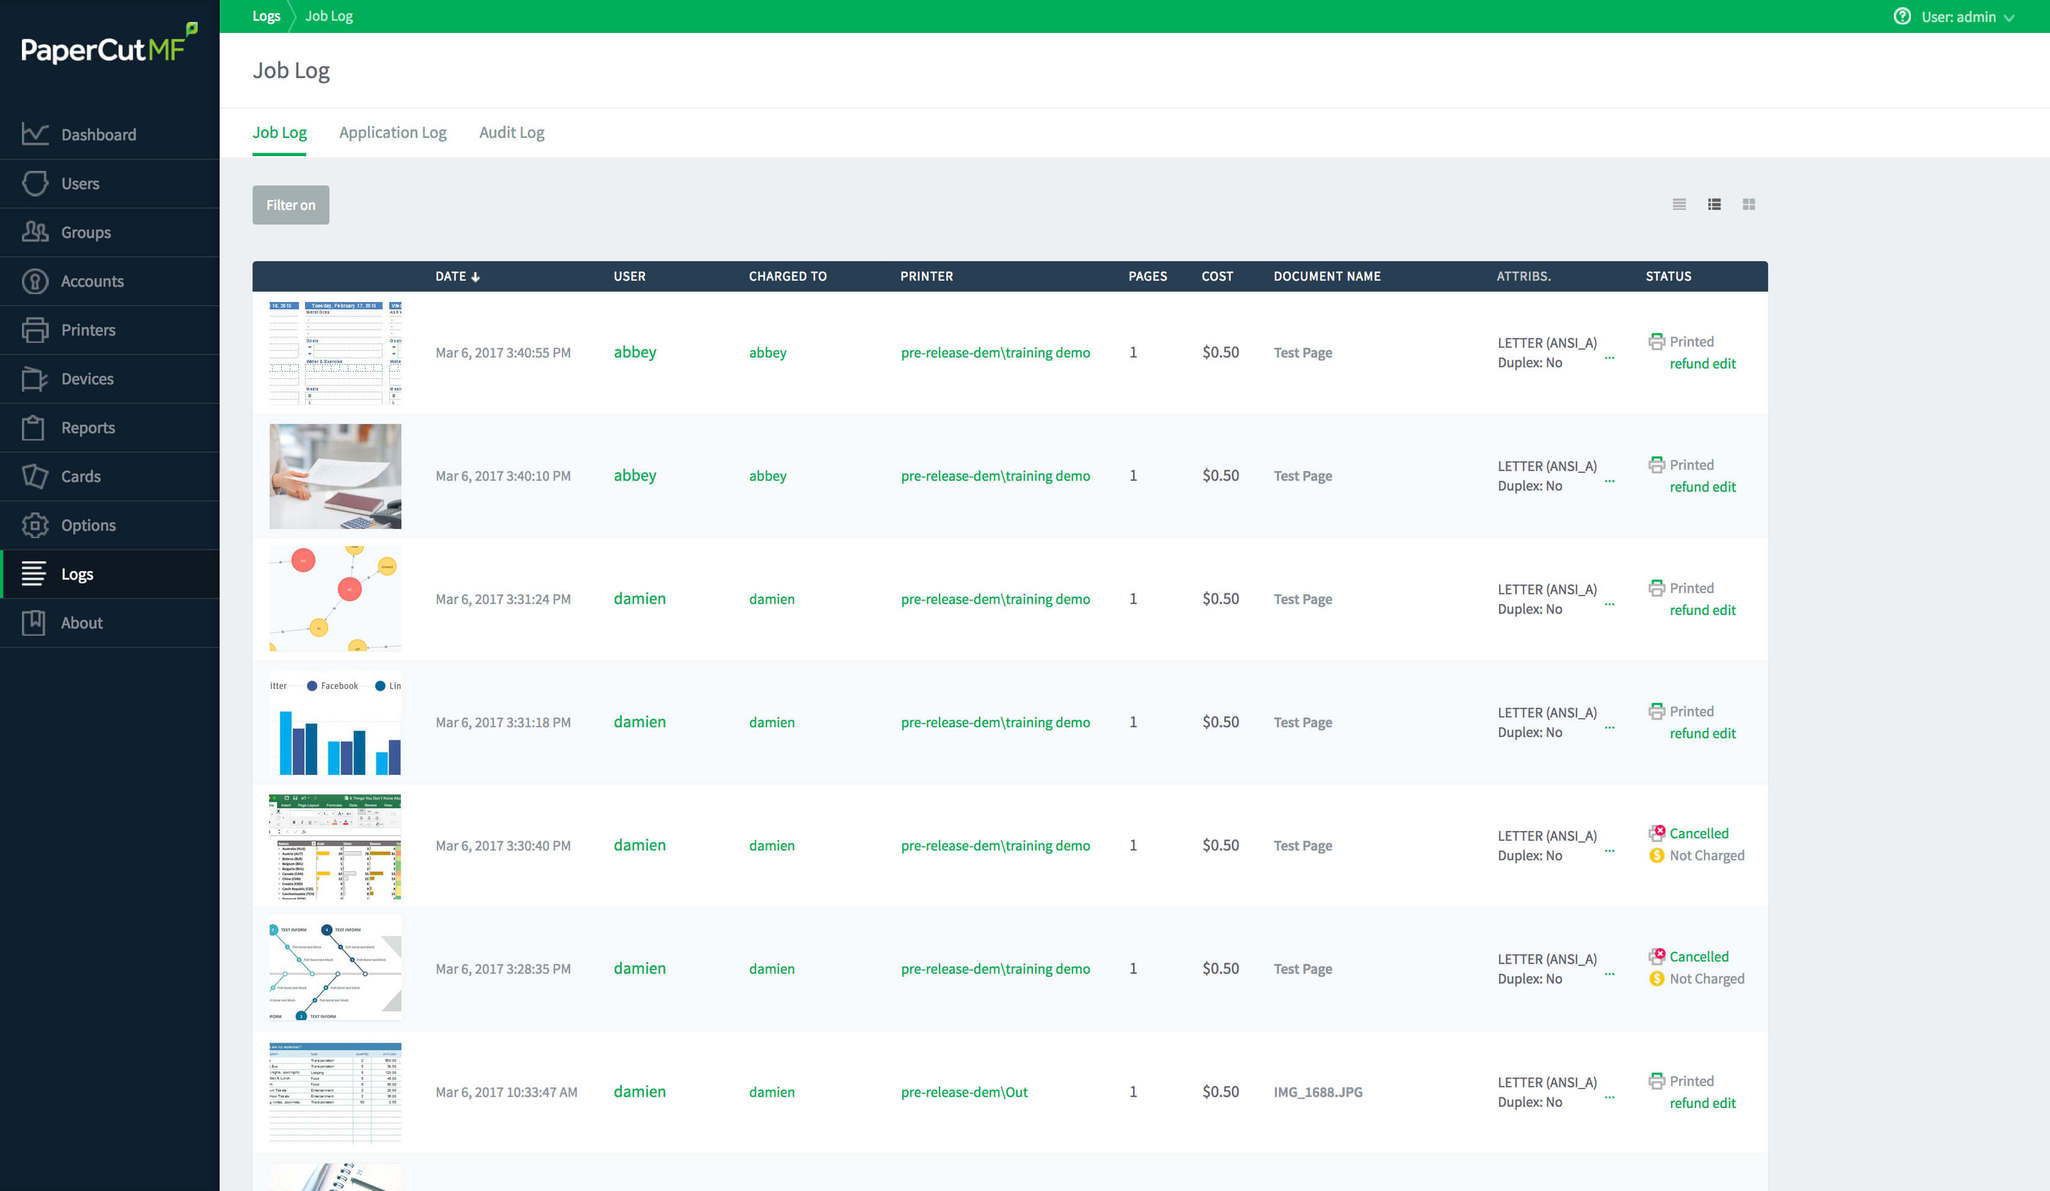The height and width of the screenshot is (1191, 2050).
Task: Click the Cards sidebar icon
Action: pos(35,476)
